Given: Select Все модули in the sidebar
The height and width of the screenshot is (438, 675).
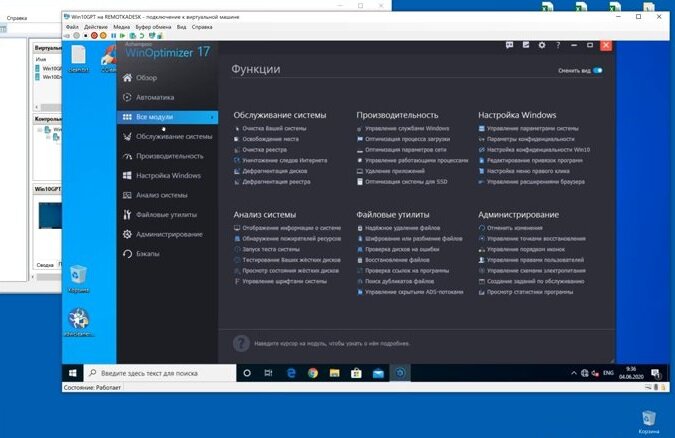Looking at the screenshot, I should (x=167, y=117).
